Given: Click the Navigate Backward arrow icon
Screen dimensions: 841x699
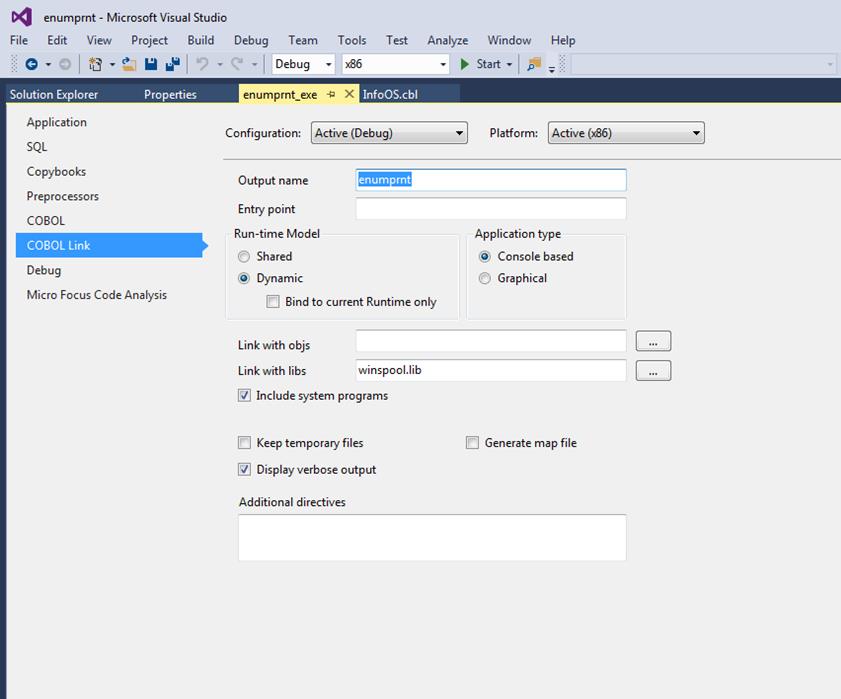Looking at the screenshot, I should click(31, 64).
